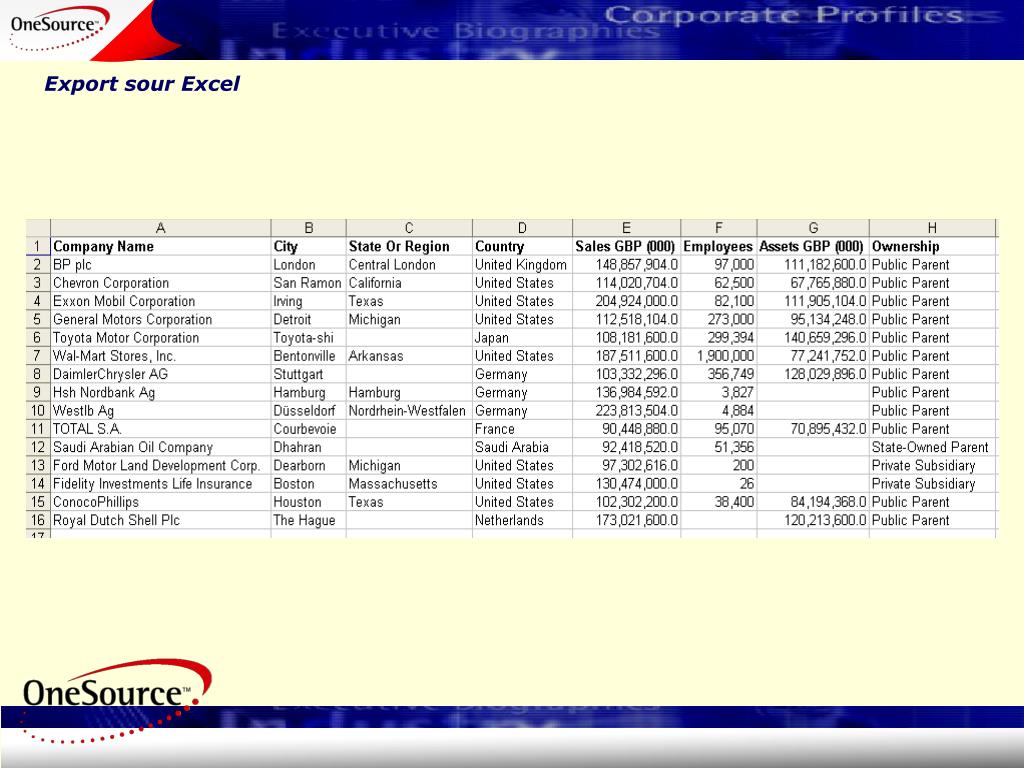Viewport: 1024px width, 768px height.
Task: Click the 'Company Name' header cell
Action: point(161,246)
